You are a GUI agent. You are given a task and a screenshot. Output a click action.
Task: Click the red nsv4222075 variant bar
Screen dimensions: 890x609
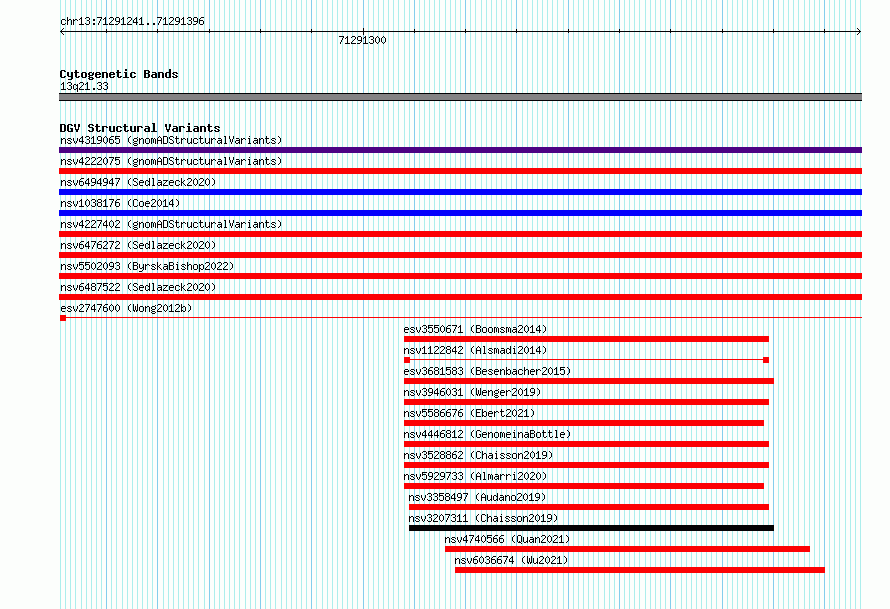coord(460,171)
